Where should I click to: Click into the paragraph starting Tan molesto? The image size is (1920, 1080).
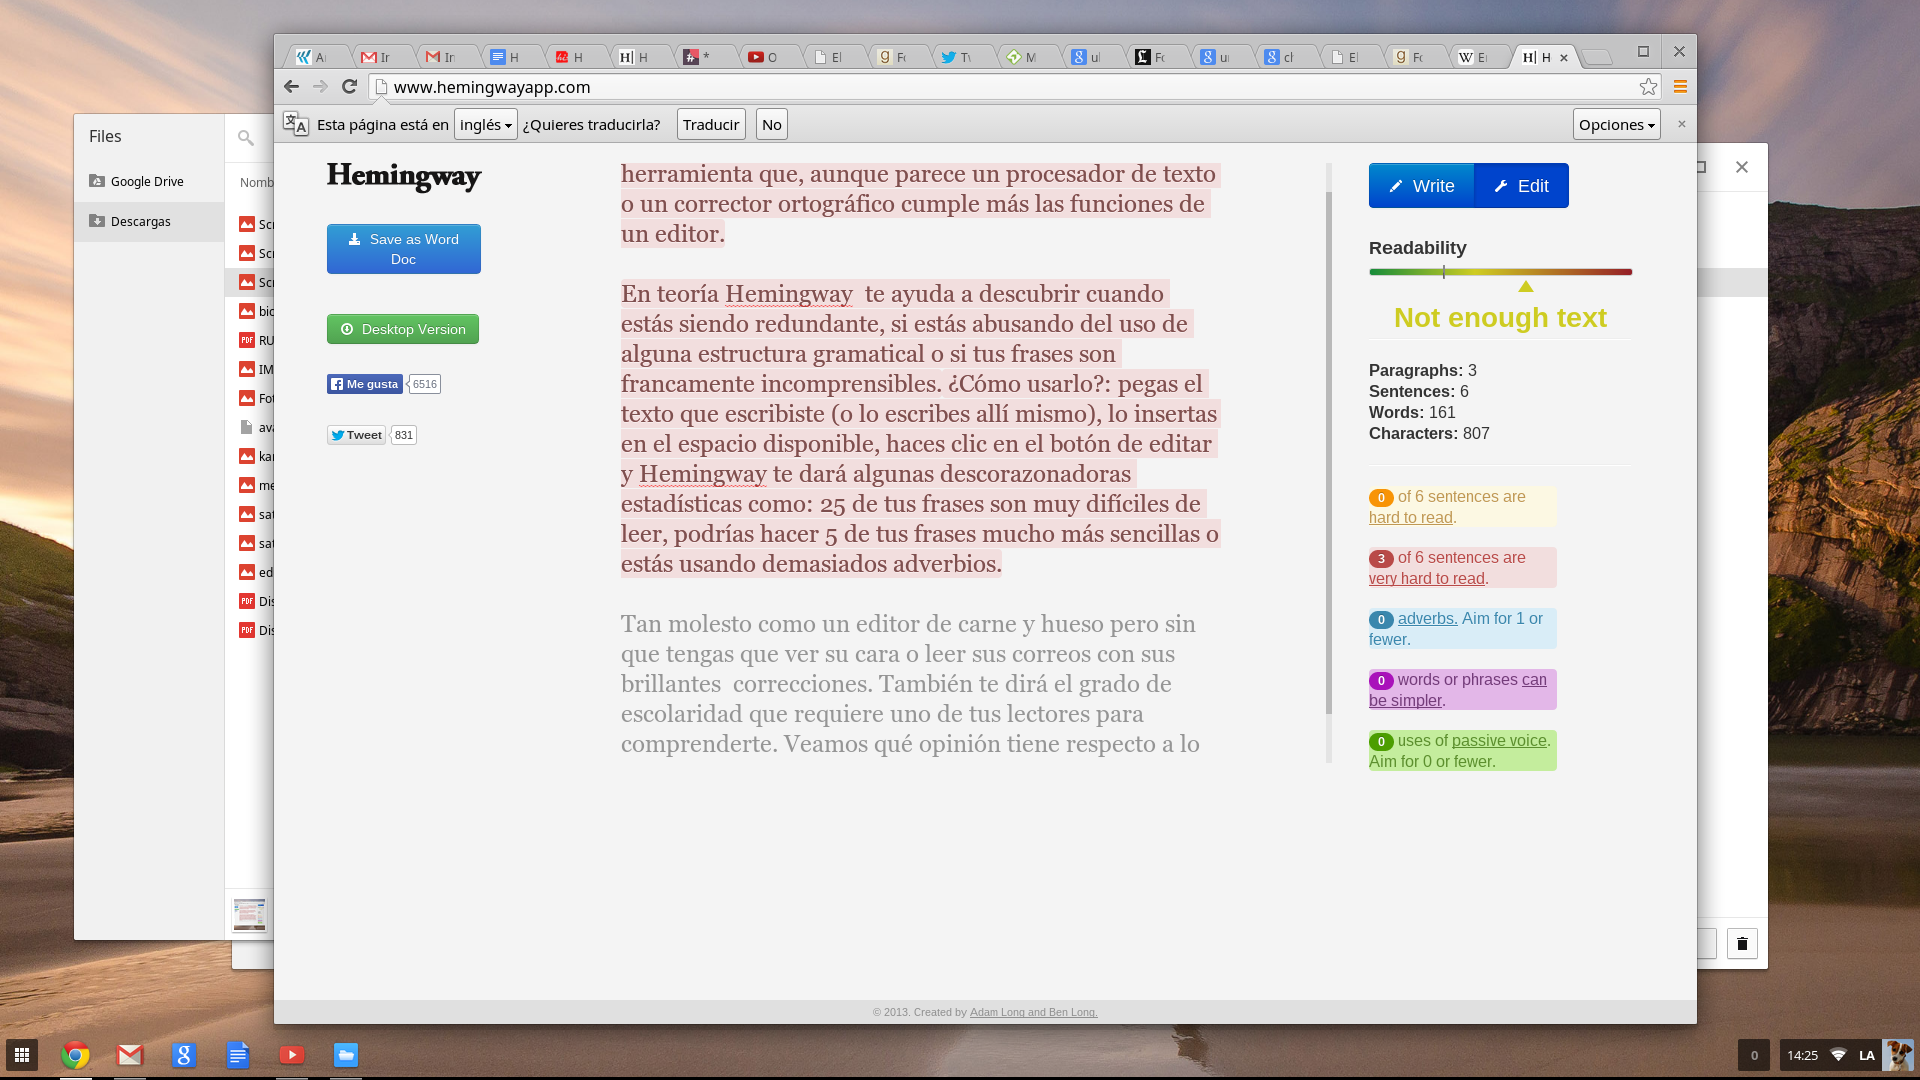(910, 684)
